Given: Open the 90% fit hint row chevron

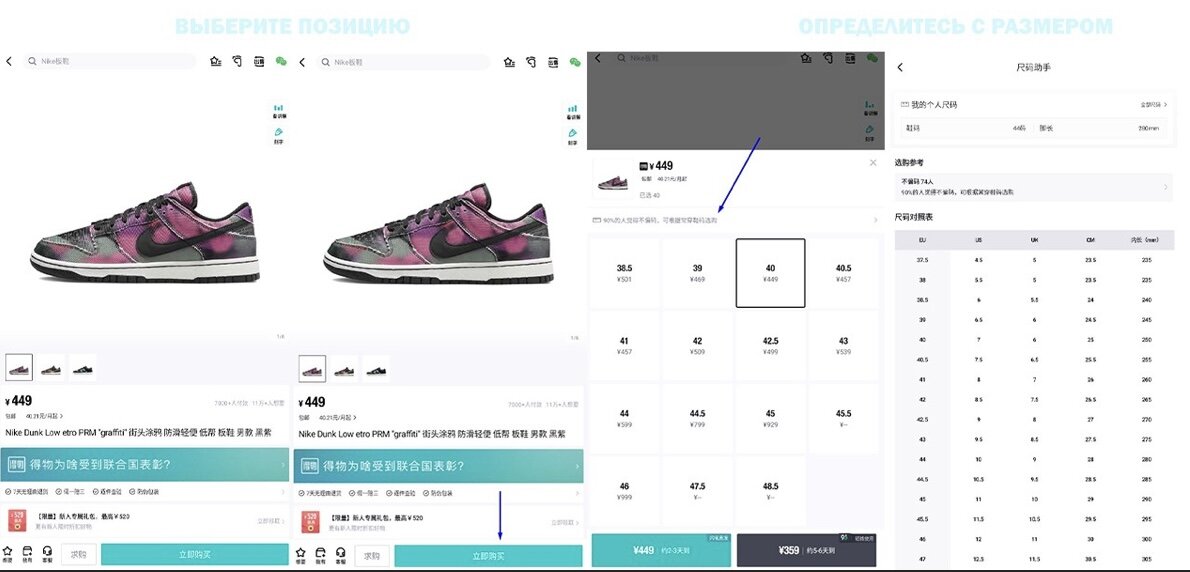Looking at the screenshot, I should click(x=876, y=220).
